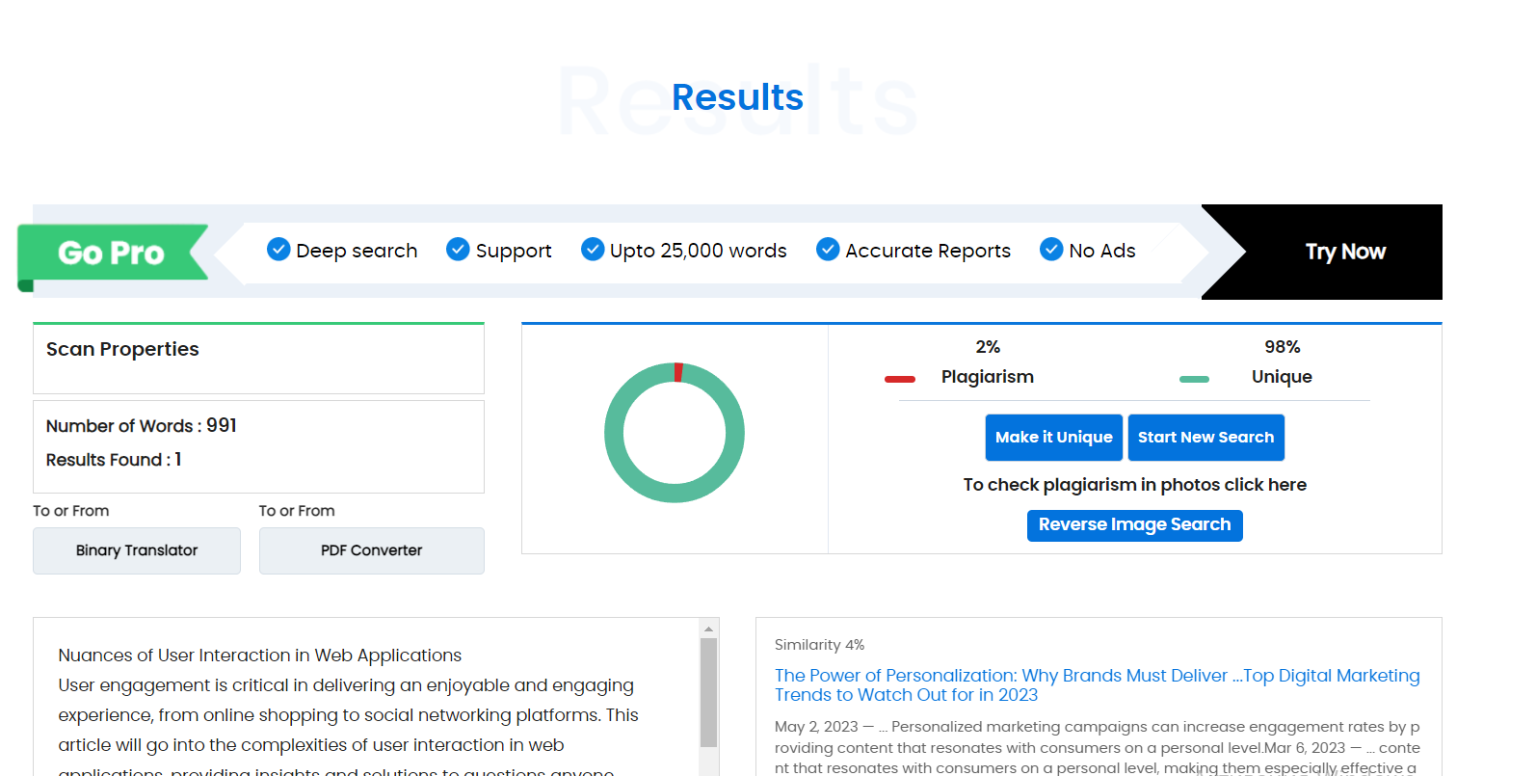Screen dimensions: 1536x776
Task: Select the Go Pro ribbon badge
Action: click(x=110, y=253)
